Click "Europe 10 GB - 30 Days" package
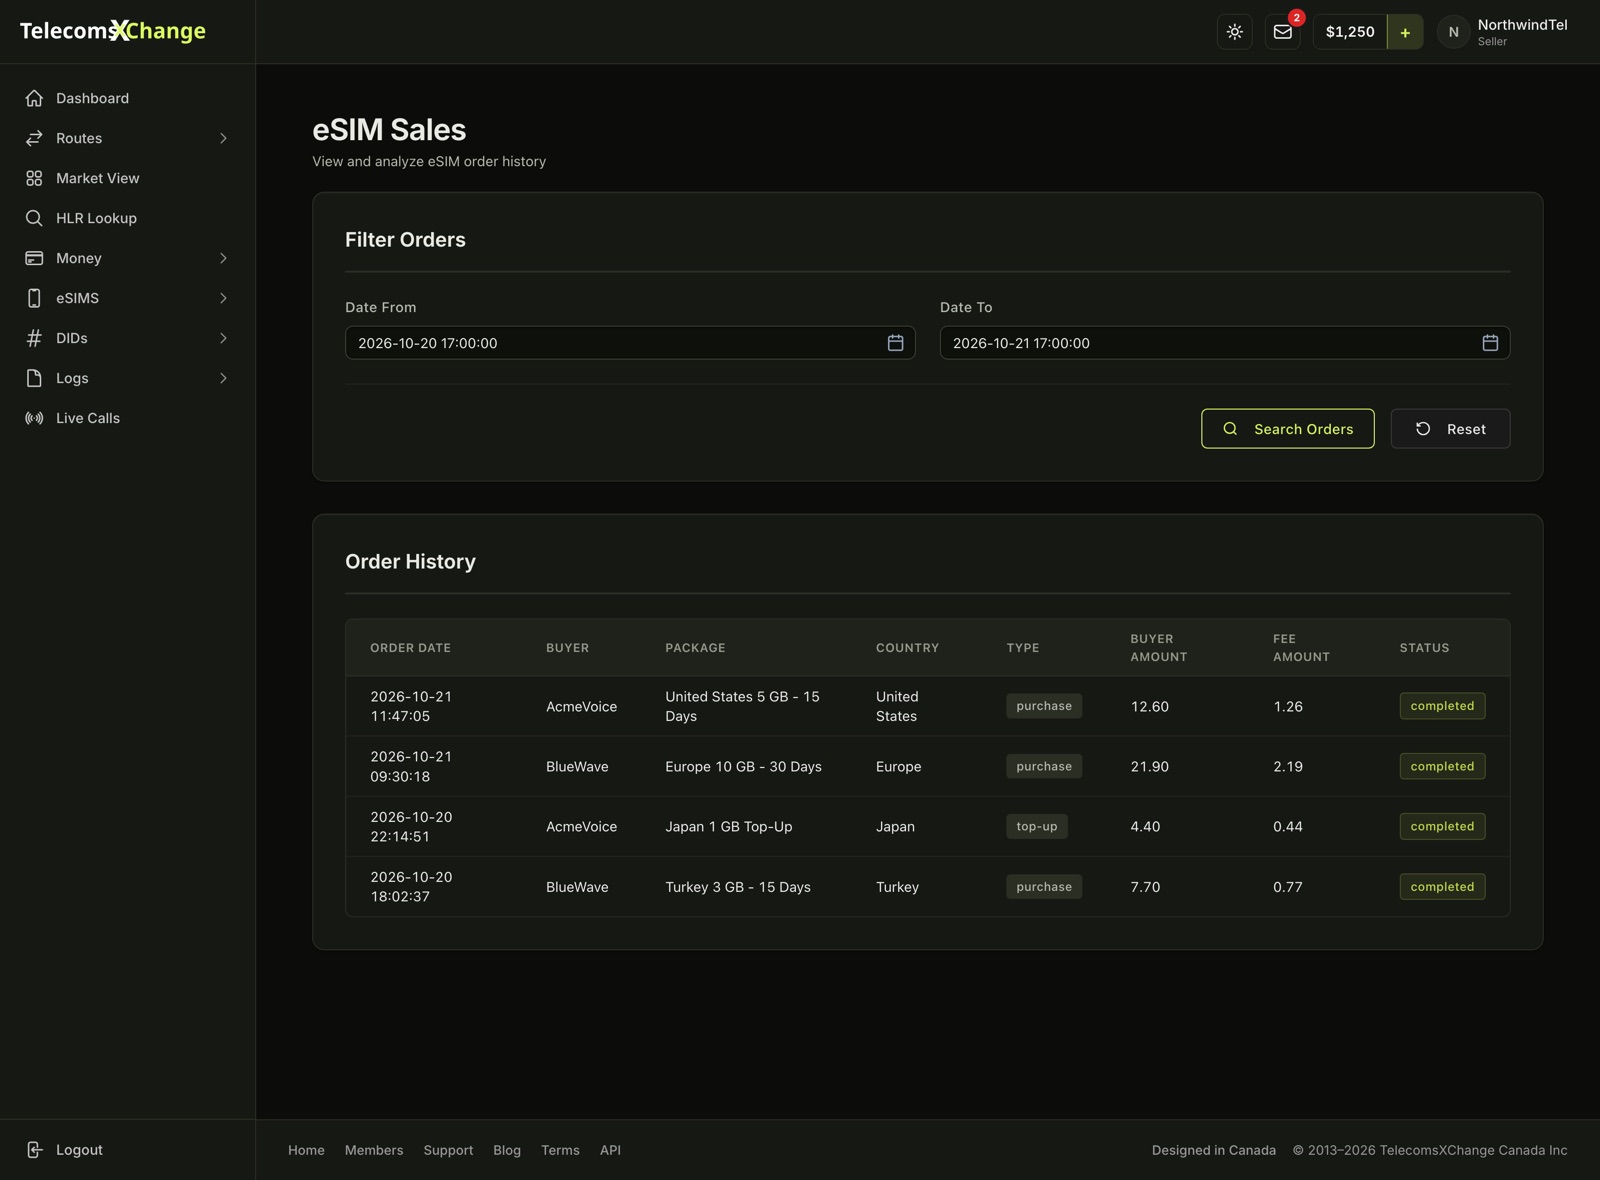This screenshot has width=1600, height=1180. [x=743, y=767]
